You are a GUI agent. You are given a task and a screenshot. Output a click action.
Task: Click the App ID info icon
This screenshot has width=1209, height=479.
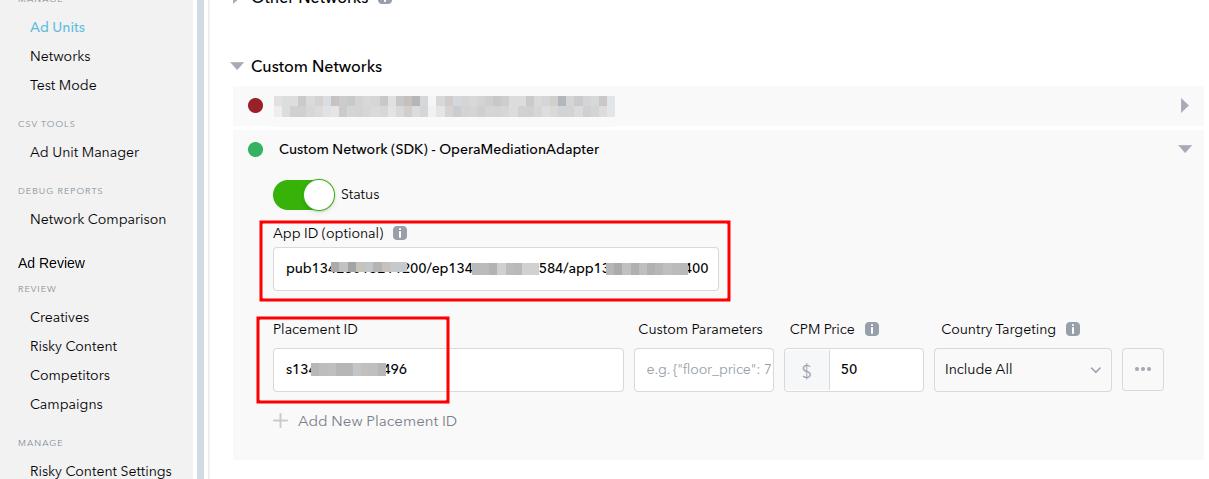point(400,234)
